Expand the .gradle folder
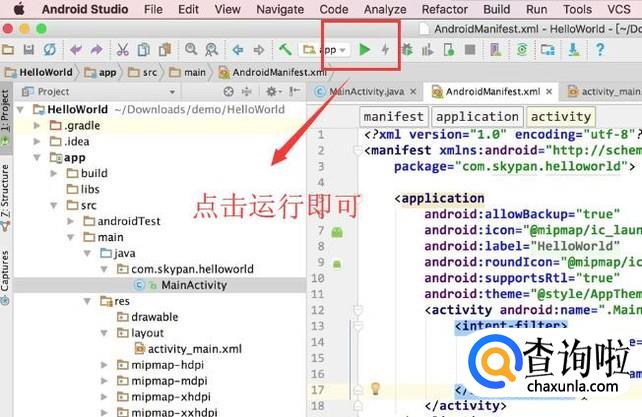Screen dimensions: 642x417 (x=37, y=126)
